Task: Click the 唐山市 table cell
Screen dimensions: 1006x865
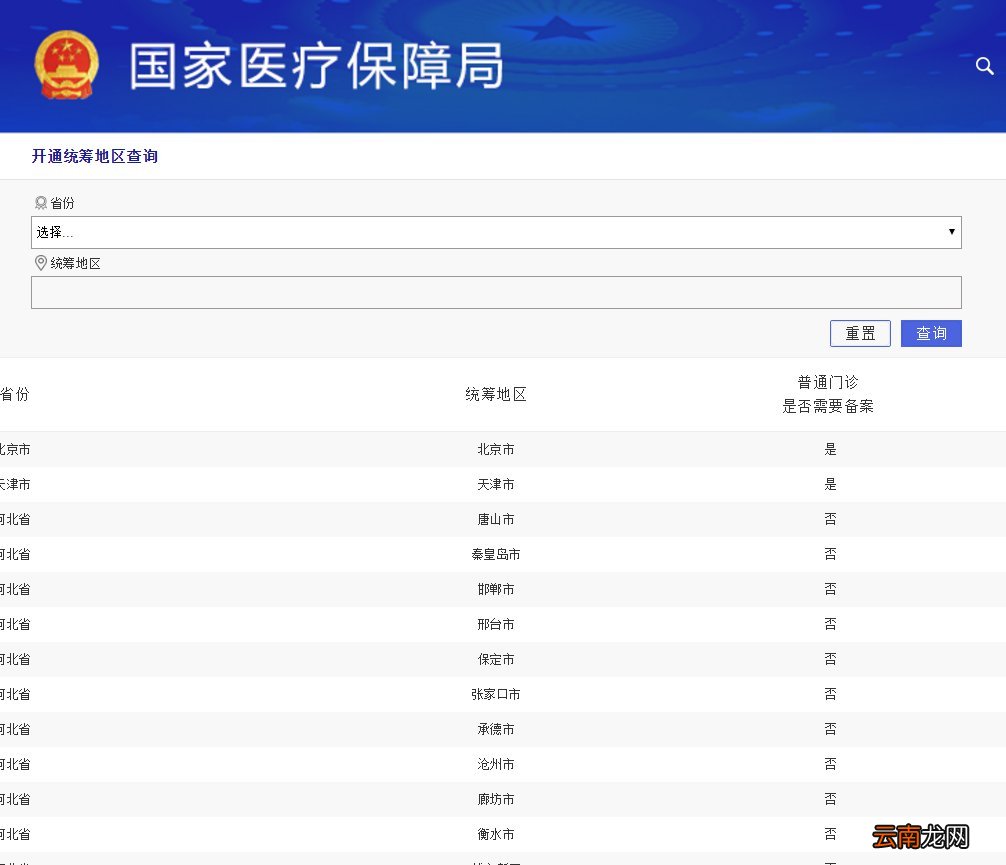Action: click(x=496, y=519)
